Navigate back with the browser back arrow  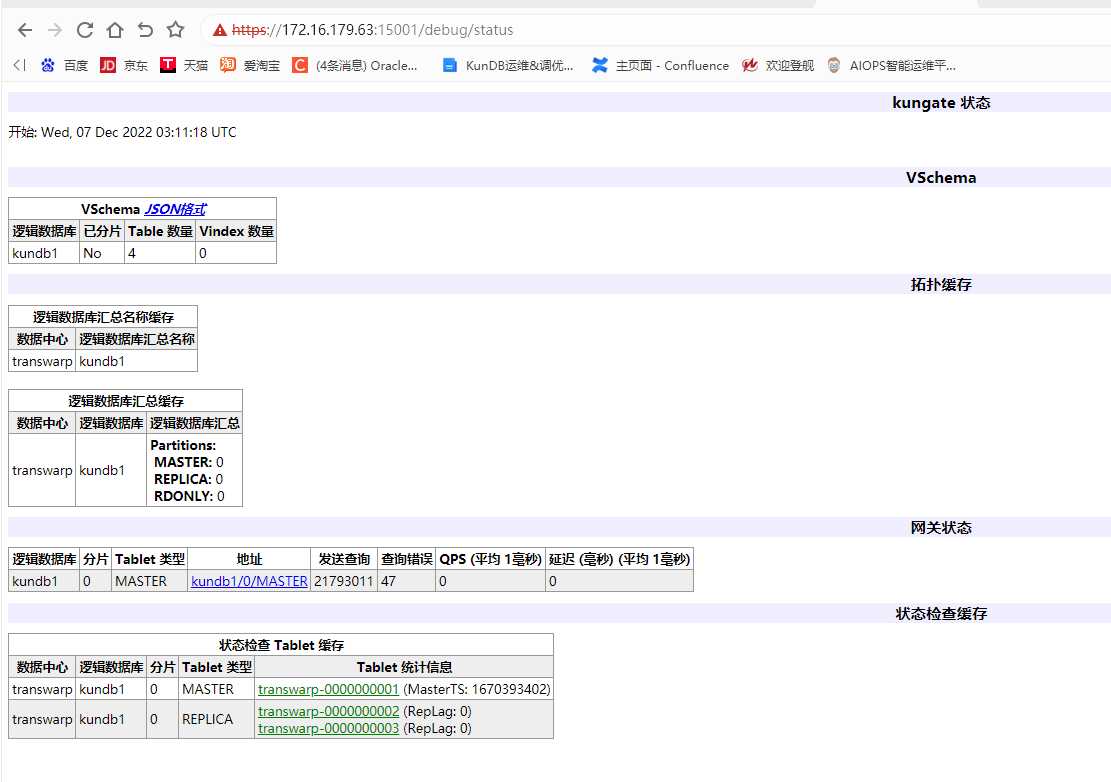[x=24, y=30]
